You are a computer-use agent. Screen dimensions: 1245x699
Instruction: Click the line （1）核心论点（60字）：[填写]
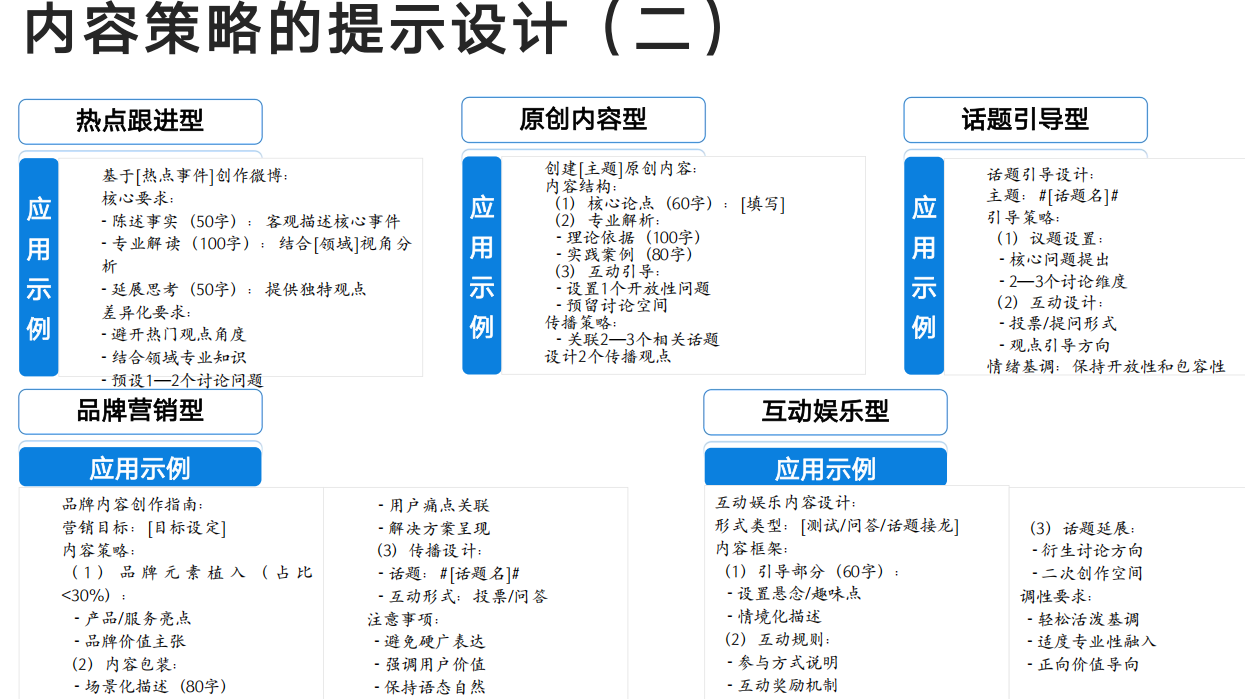coord(669,204)
